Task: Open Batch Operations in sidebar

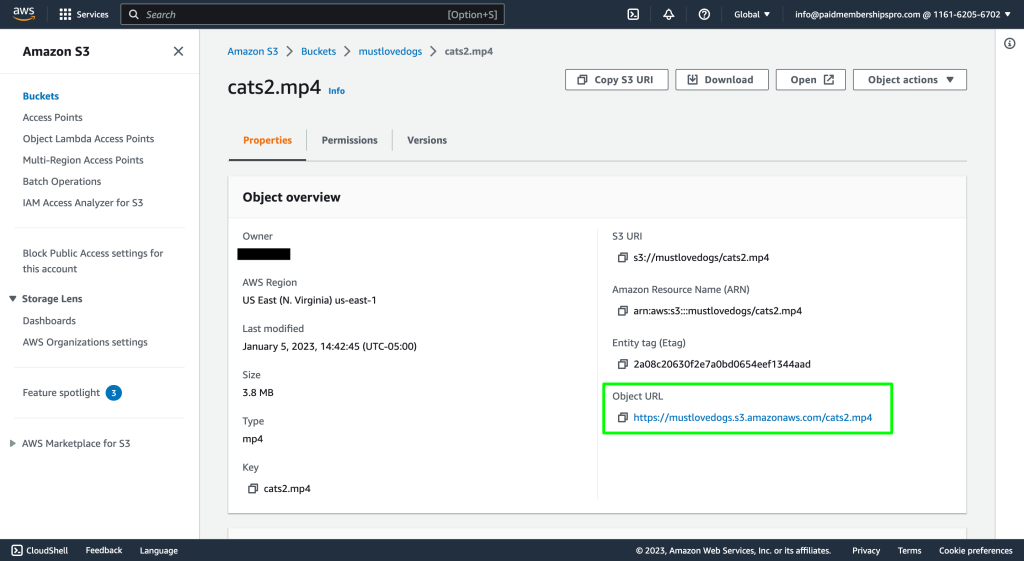Action: coord(62,182)
